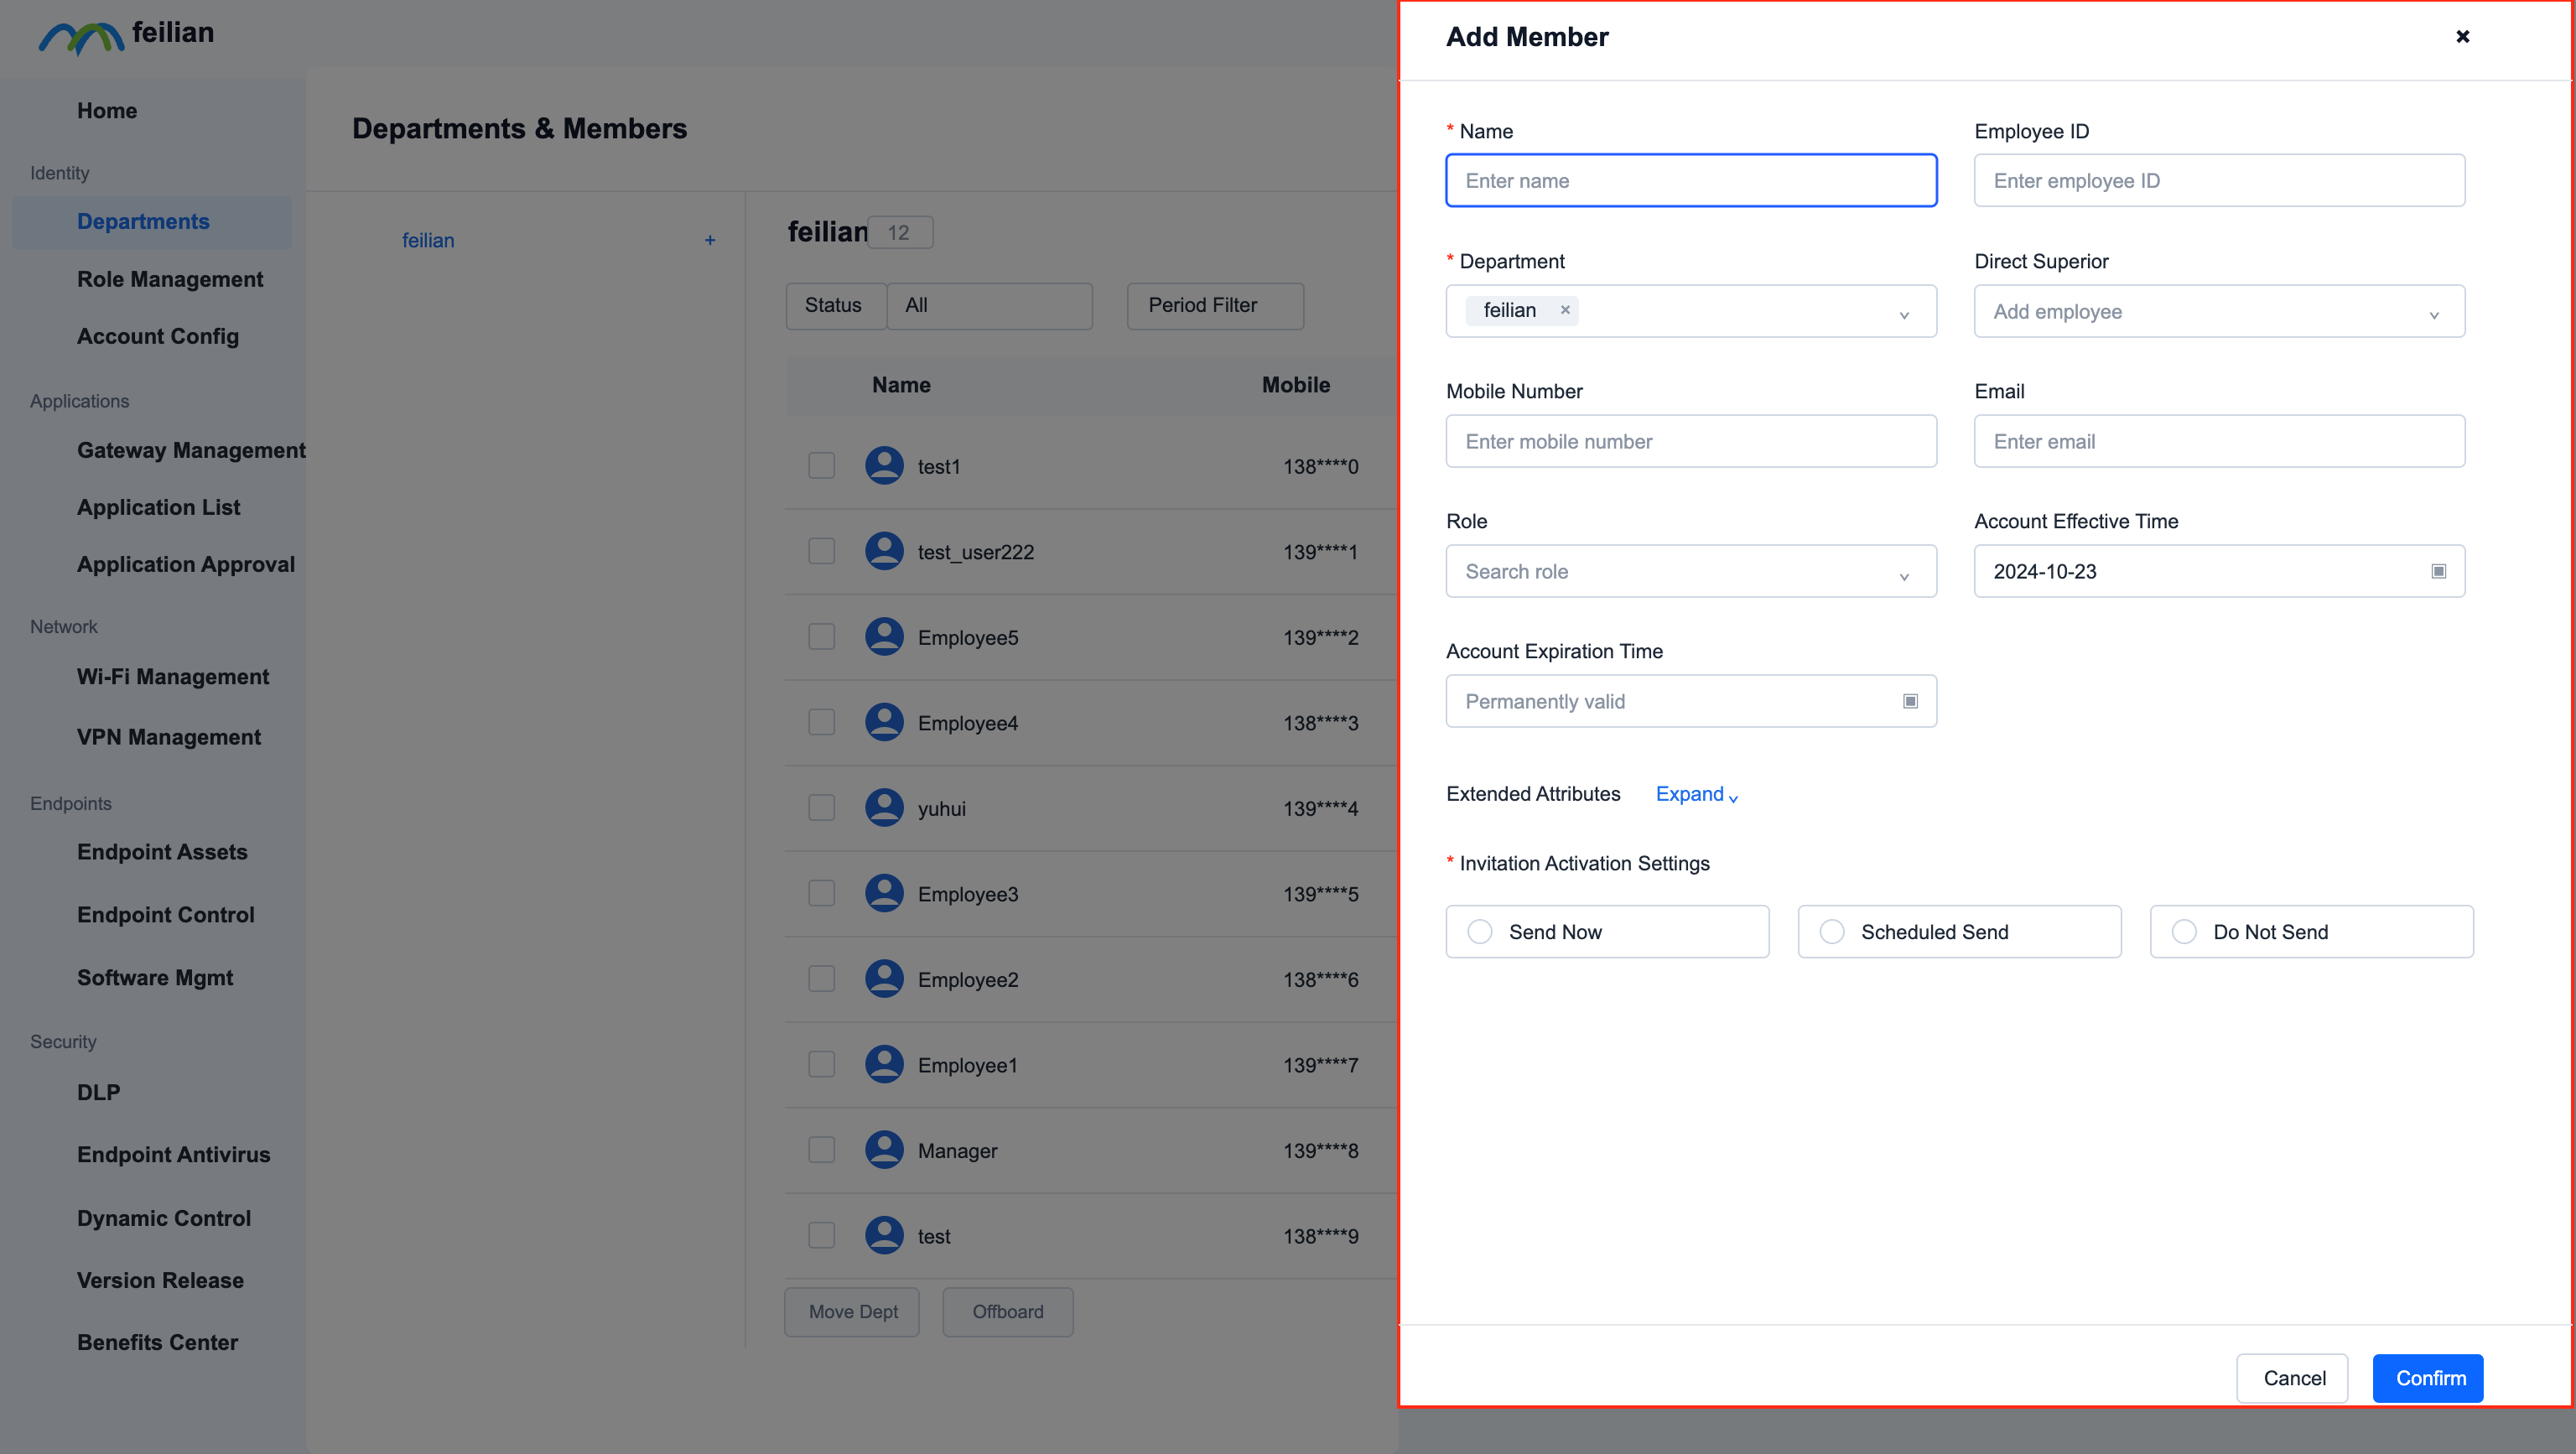Open DLP in sidebar

(98, 1092)
